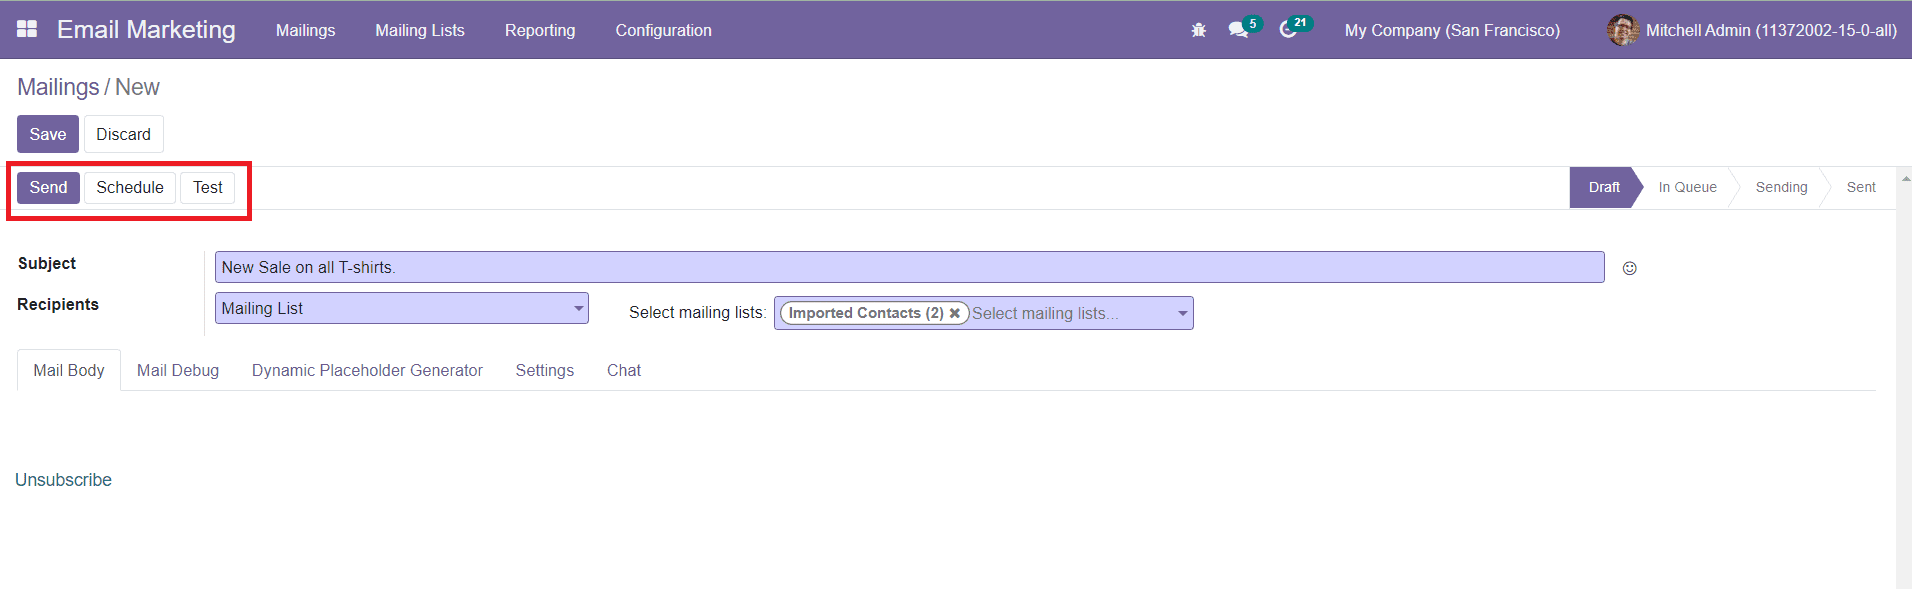Screen dimensions: 1912x589
Task: Click the Email Marketing app title
Action: click(146, 30)
